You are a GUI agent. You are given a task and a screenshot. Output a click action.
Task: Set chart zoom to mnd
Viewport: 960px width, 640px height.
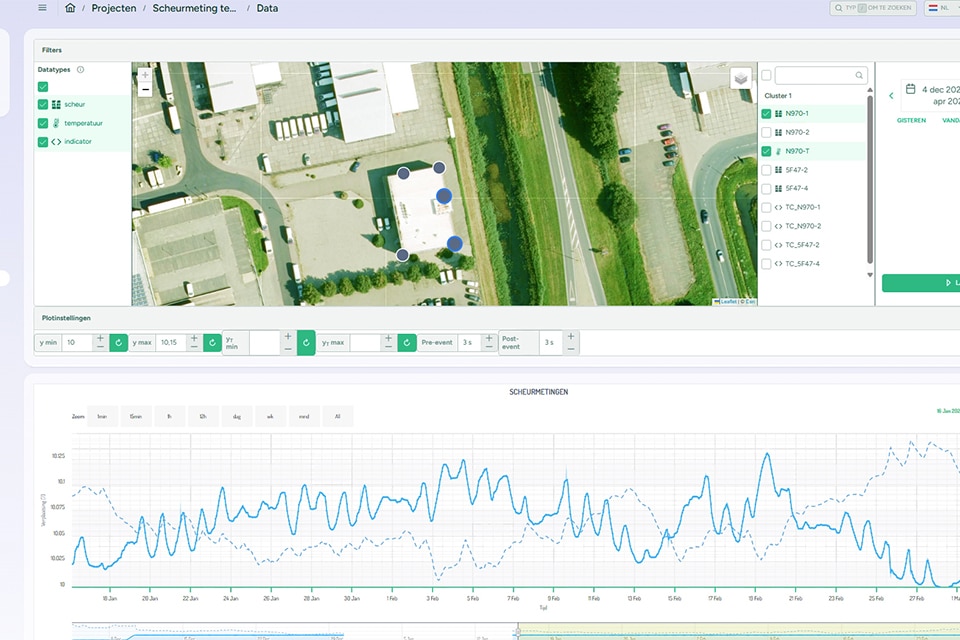pos(304,416)
